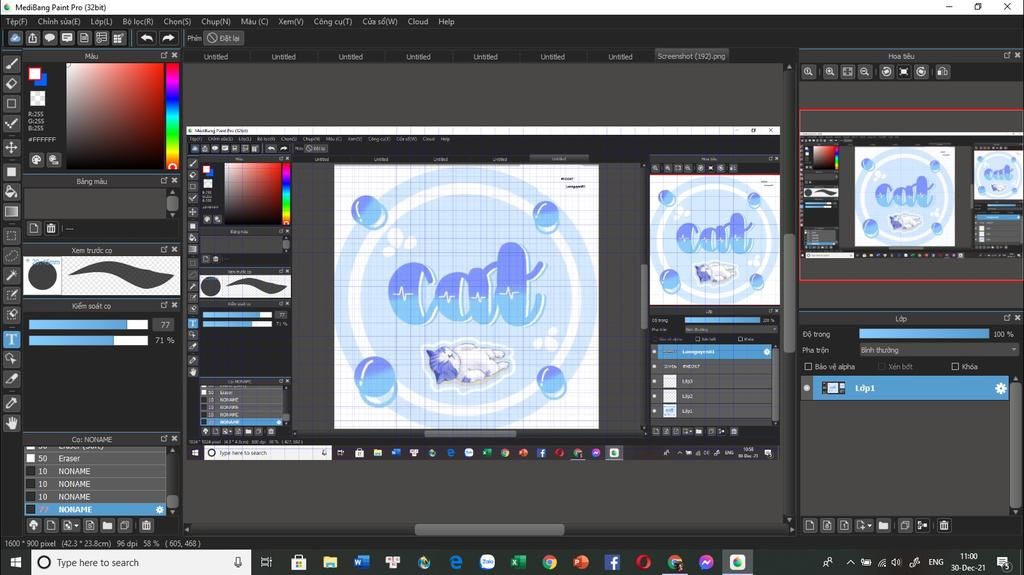The image size is (1024, 575).
Task: Open the Cloud menu
Action: 418,22
